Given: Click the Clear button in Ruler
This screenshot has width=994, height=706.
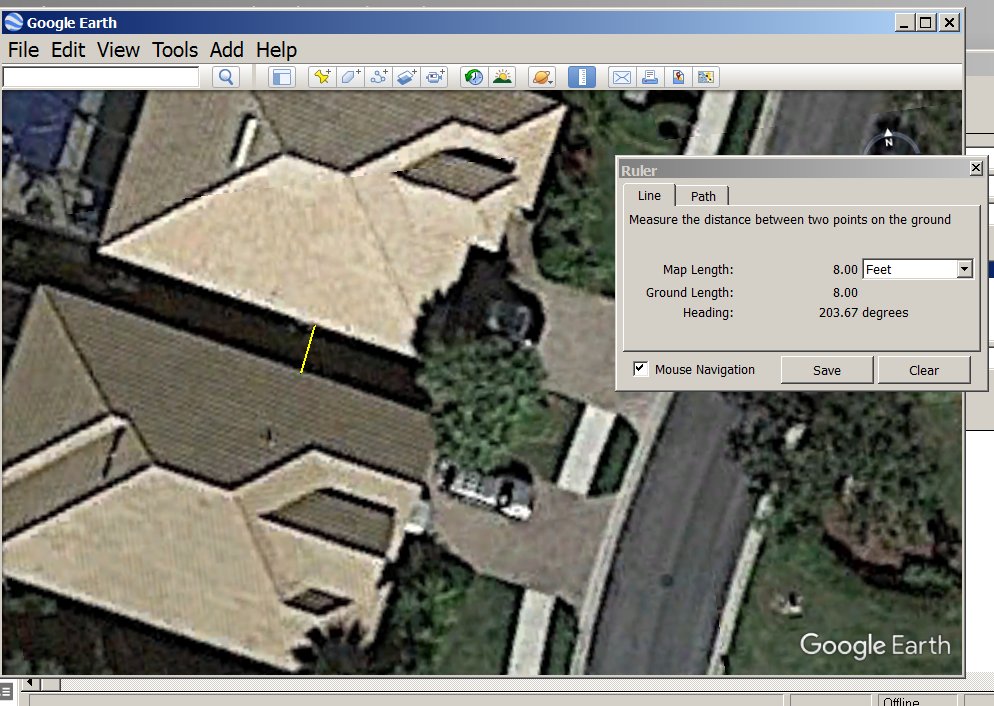Looking at the screenshot, I should pos(923,370).
